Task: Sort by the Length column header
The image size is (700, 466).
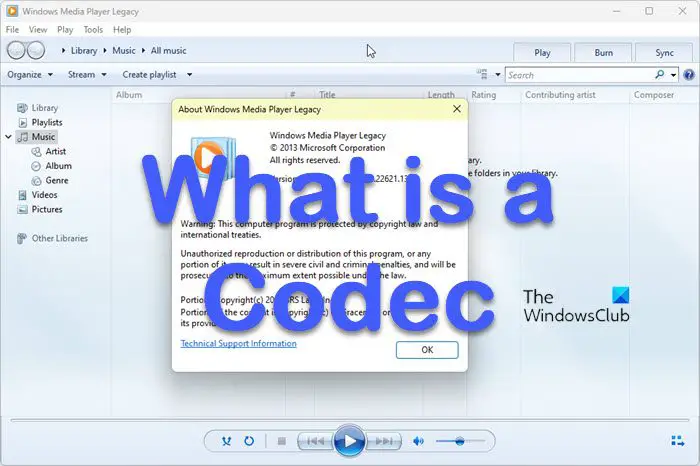Action: point(441,95)
